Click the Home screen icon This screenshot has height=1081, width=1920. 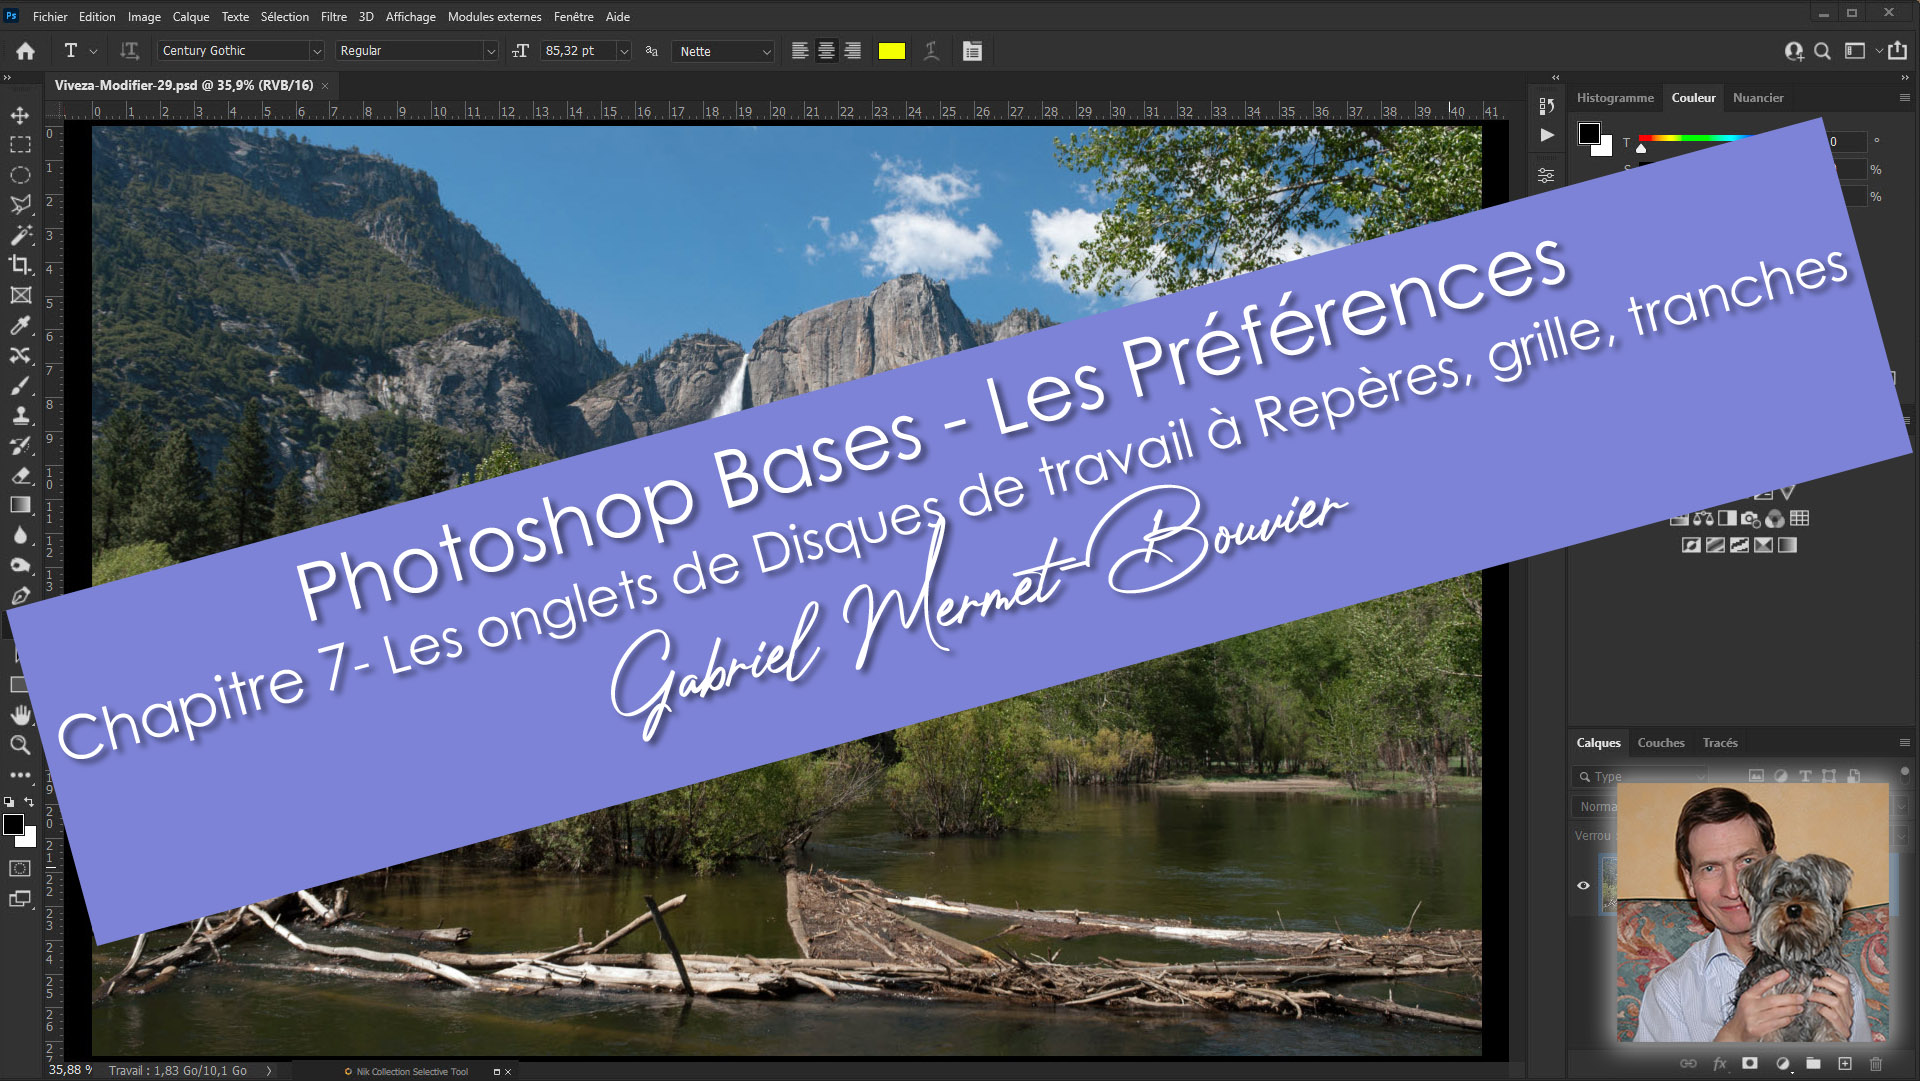(26, 51)
